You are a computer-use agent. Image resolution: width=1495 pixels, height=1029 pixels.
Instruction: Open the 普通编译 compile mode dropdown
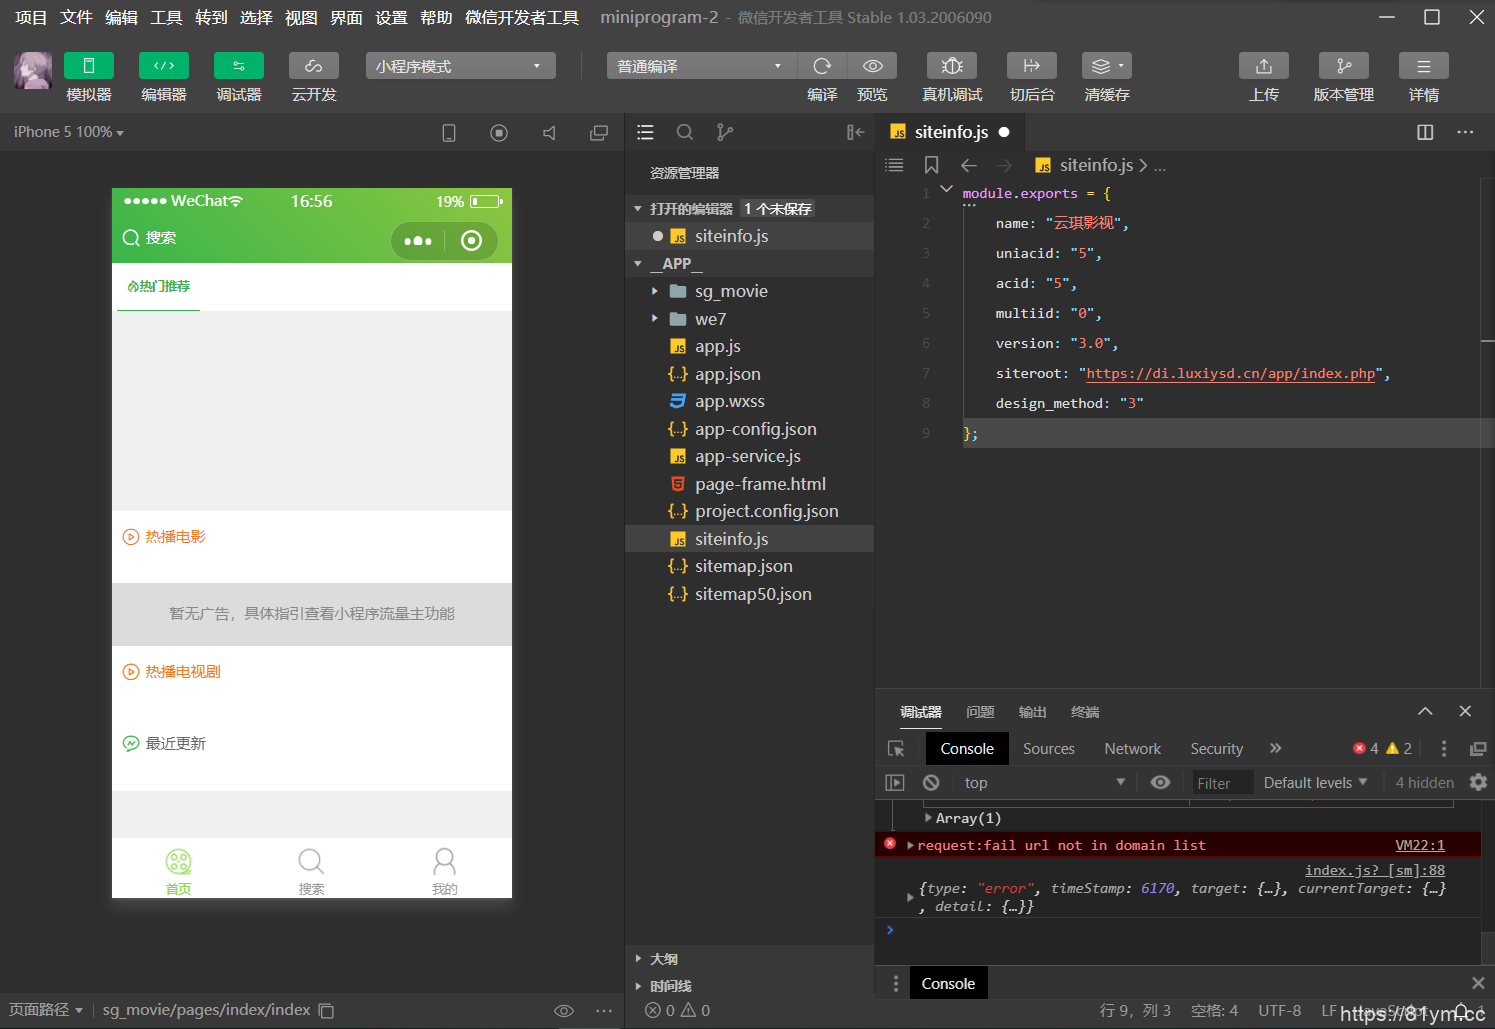[x=700, y=65]
